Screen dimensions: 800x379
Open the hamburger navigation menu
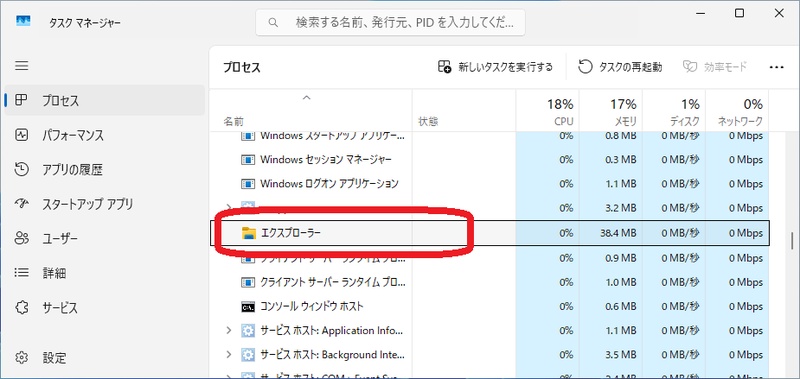click(21, 66)
